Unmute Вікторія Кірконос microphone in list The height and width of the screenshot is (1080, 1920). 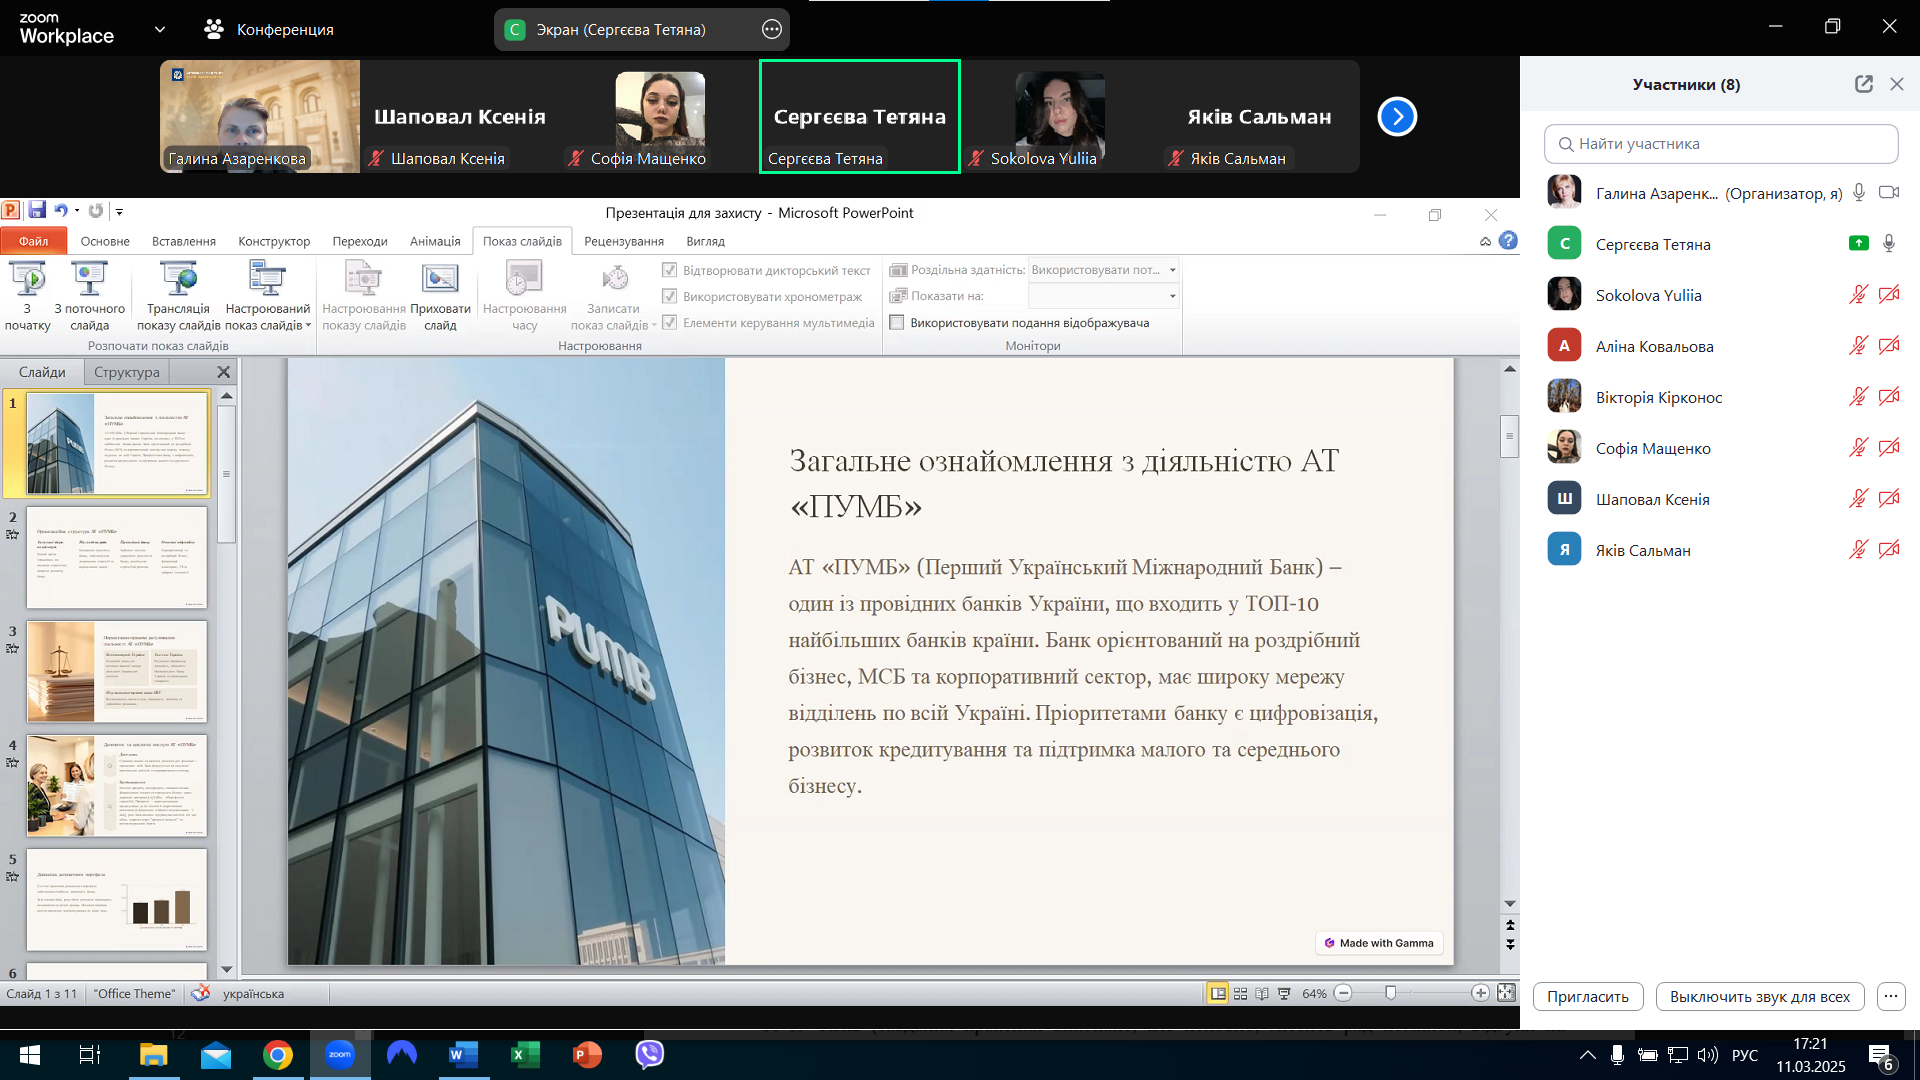1858,396
